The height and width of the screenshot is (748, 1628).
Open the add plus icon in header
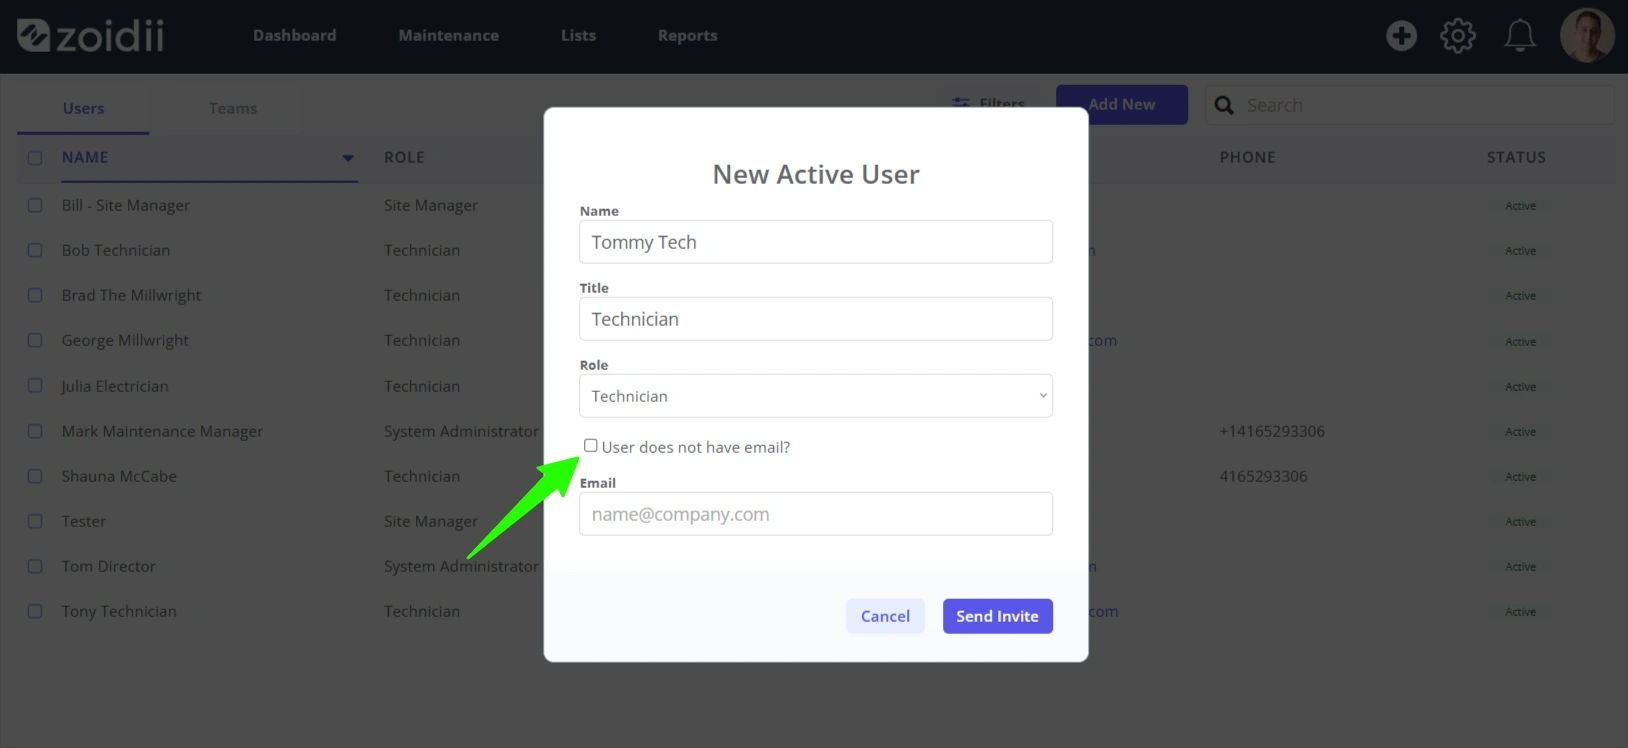[1401, 36]
